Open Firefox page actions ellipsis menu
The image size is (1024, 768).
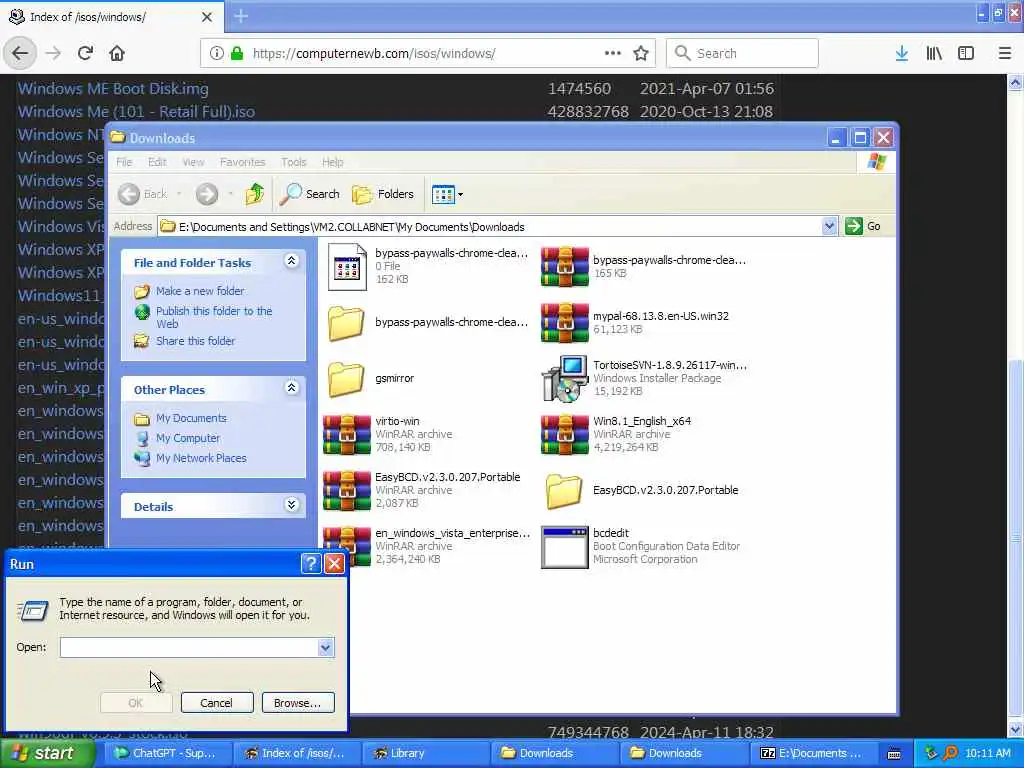pos(613,53)
